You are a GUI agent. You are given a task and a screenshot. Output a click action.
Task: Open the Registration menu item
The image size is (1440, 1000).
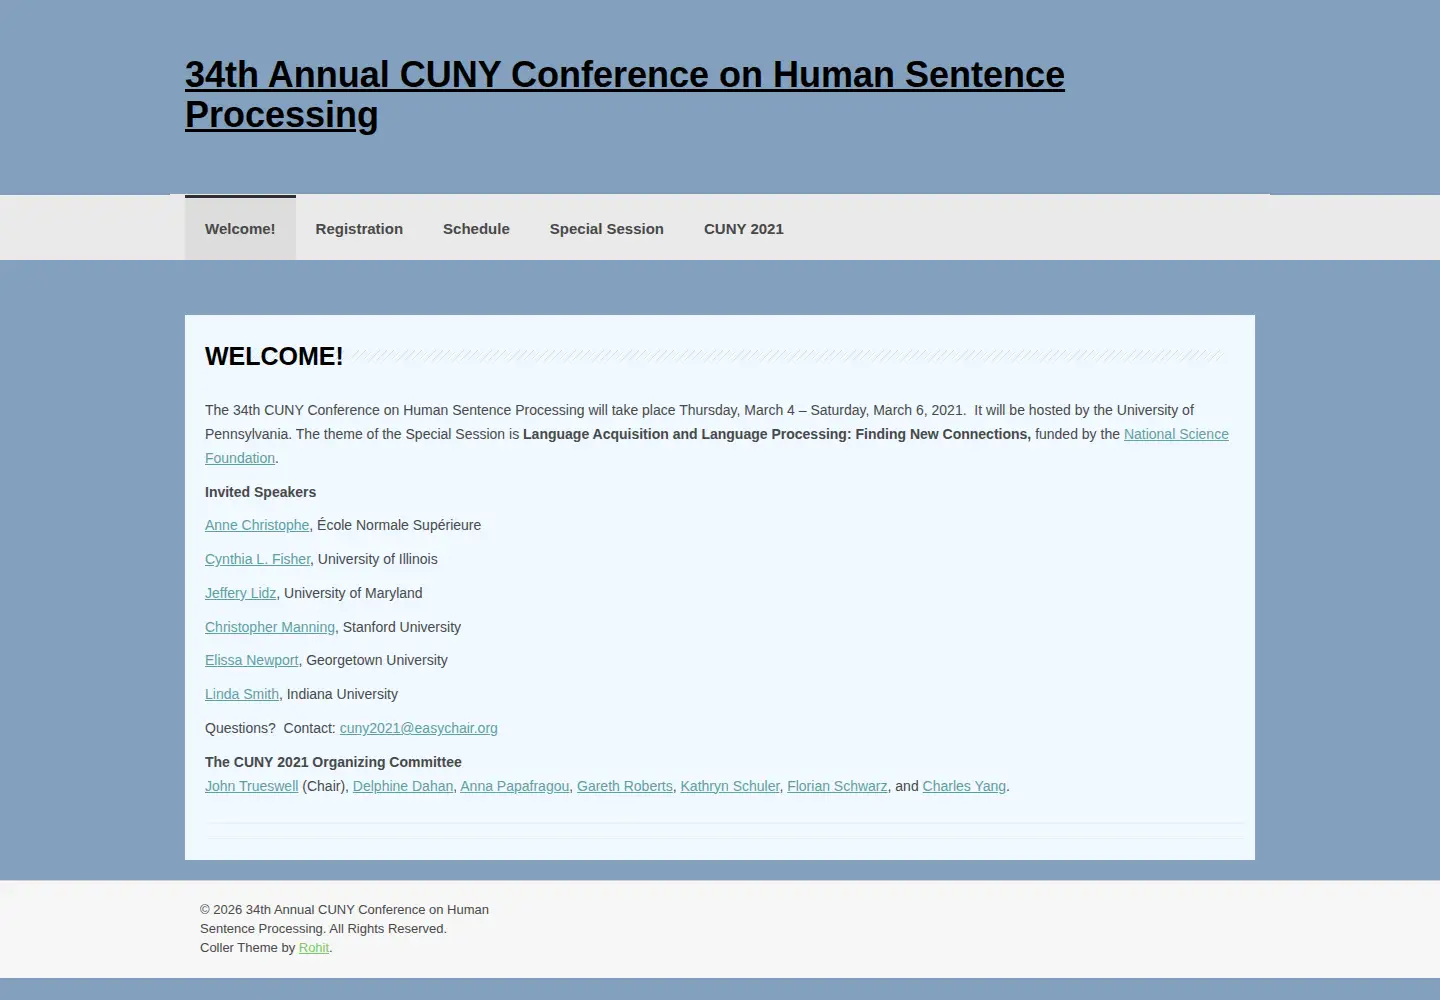click(359, 228)
